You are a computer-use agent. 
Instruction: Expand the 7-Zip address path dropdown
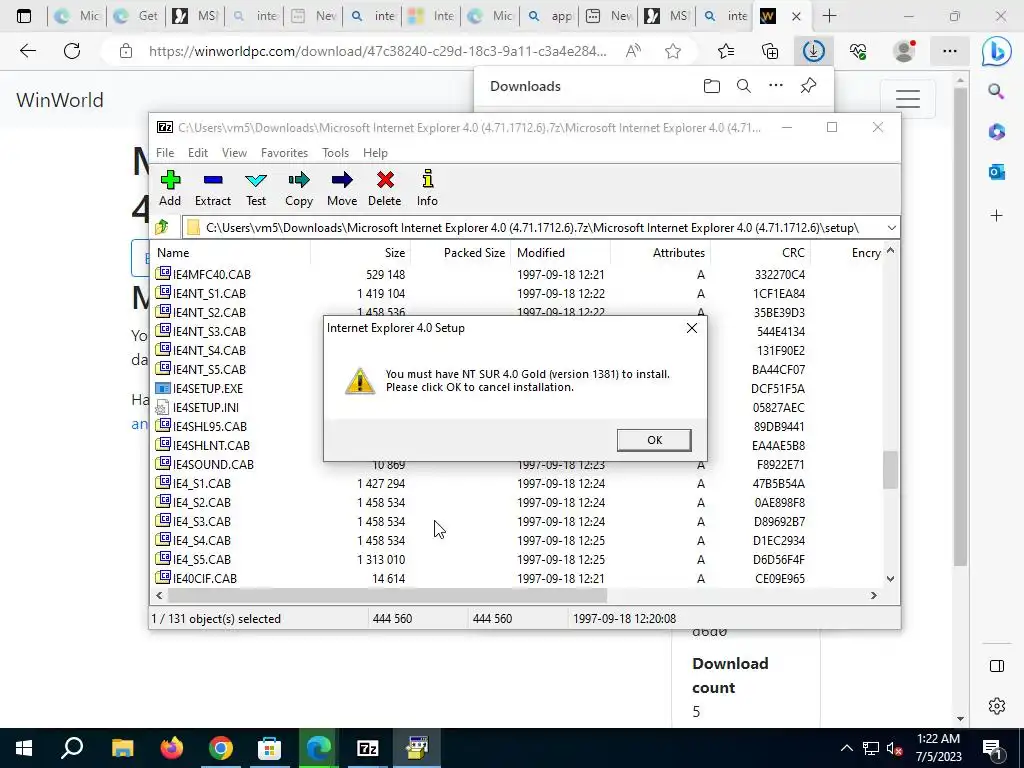891,227
